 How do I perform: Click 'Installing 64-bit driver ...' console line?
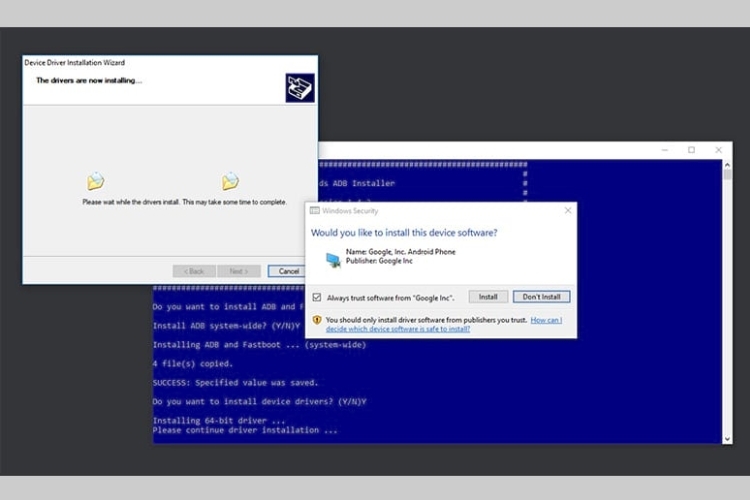tap(219, 421)
